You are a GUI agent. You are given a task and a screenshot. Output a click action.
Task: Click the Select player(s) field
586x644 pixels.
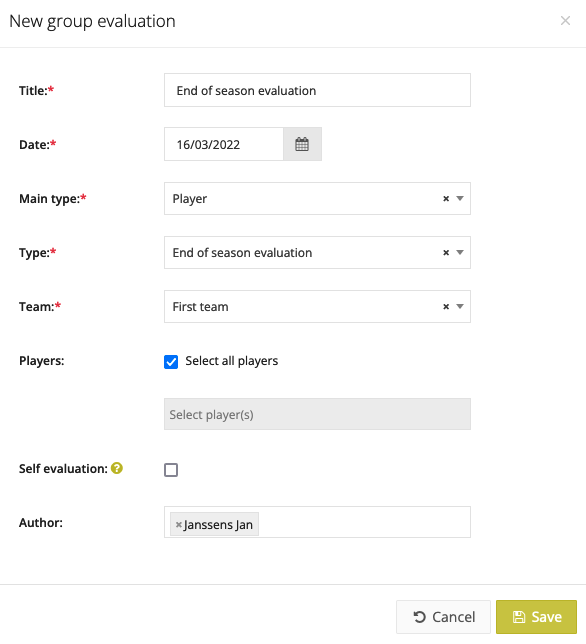click(317, 414)
